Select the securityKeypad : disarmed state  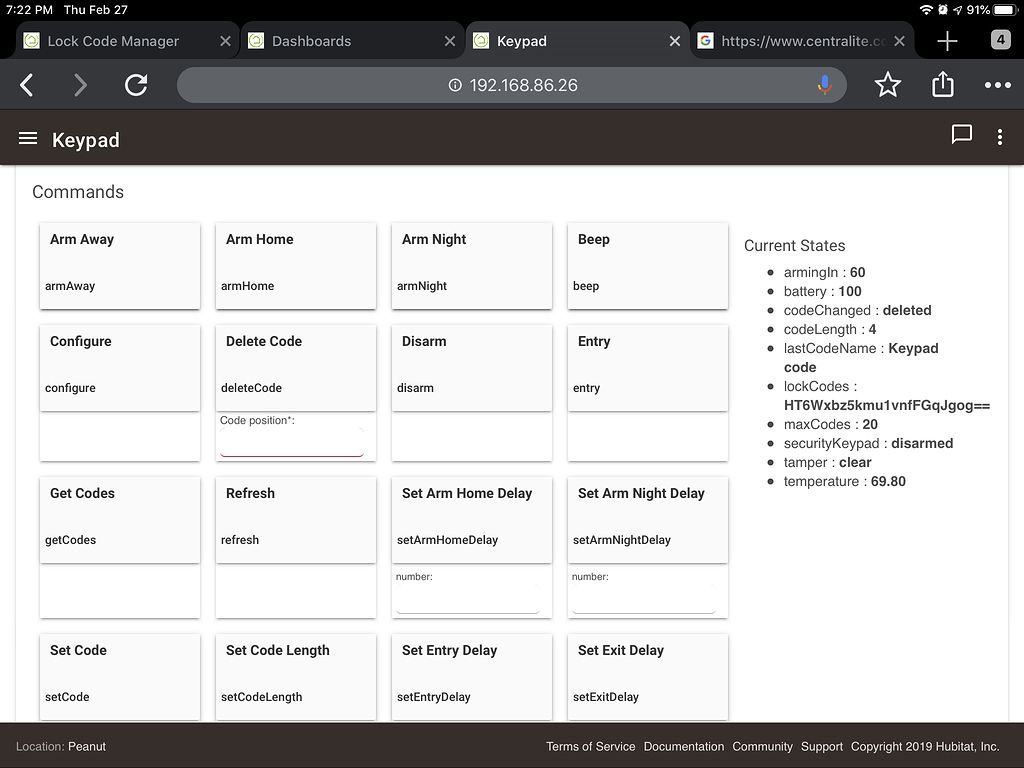(x=868, y=443)
